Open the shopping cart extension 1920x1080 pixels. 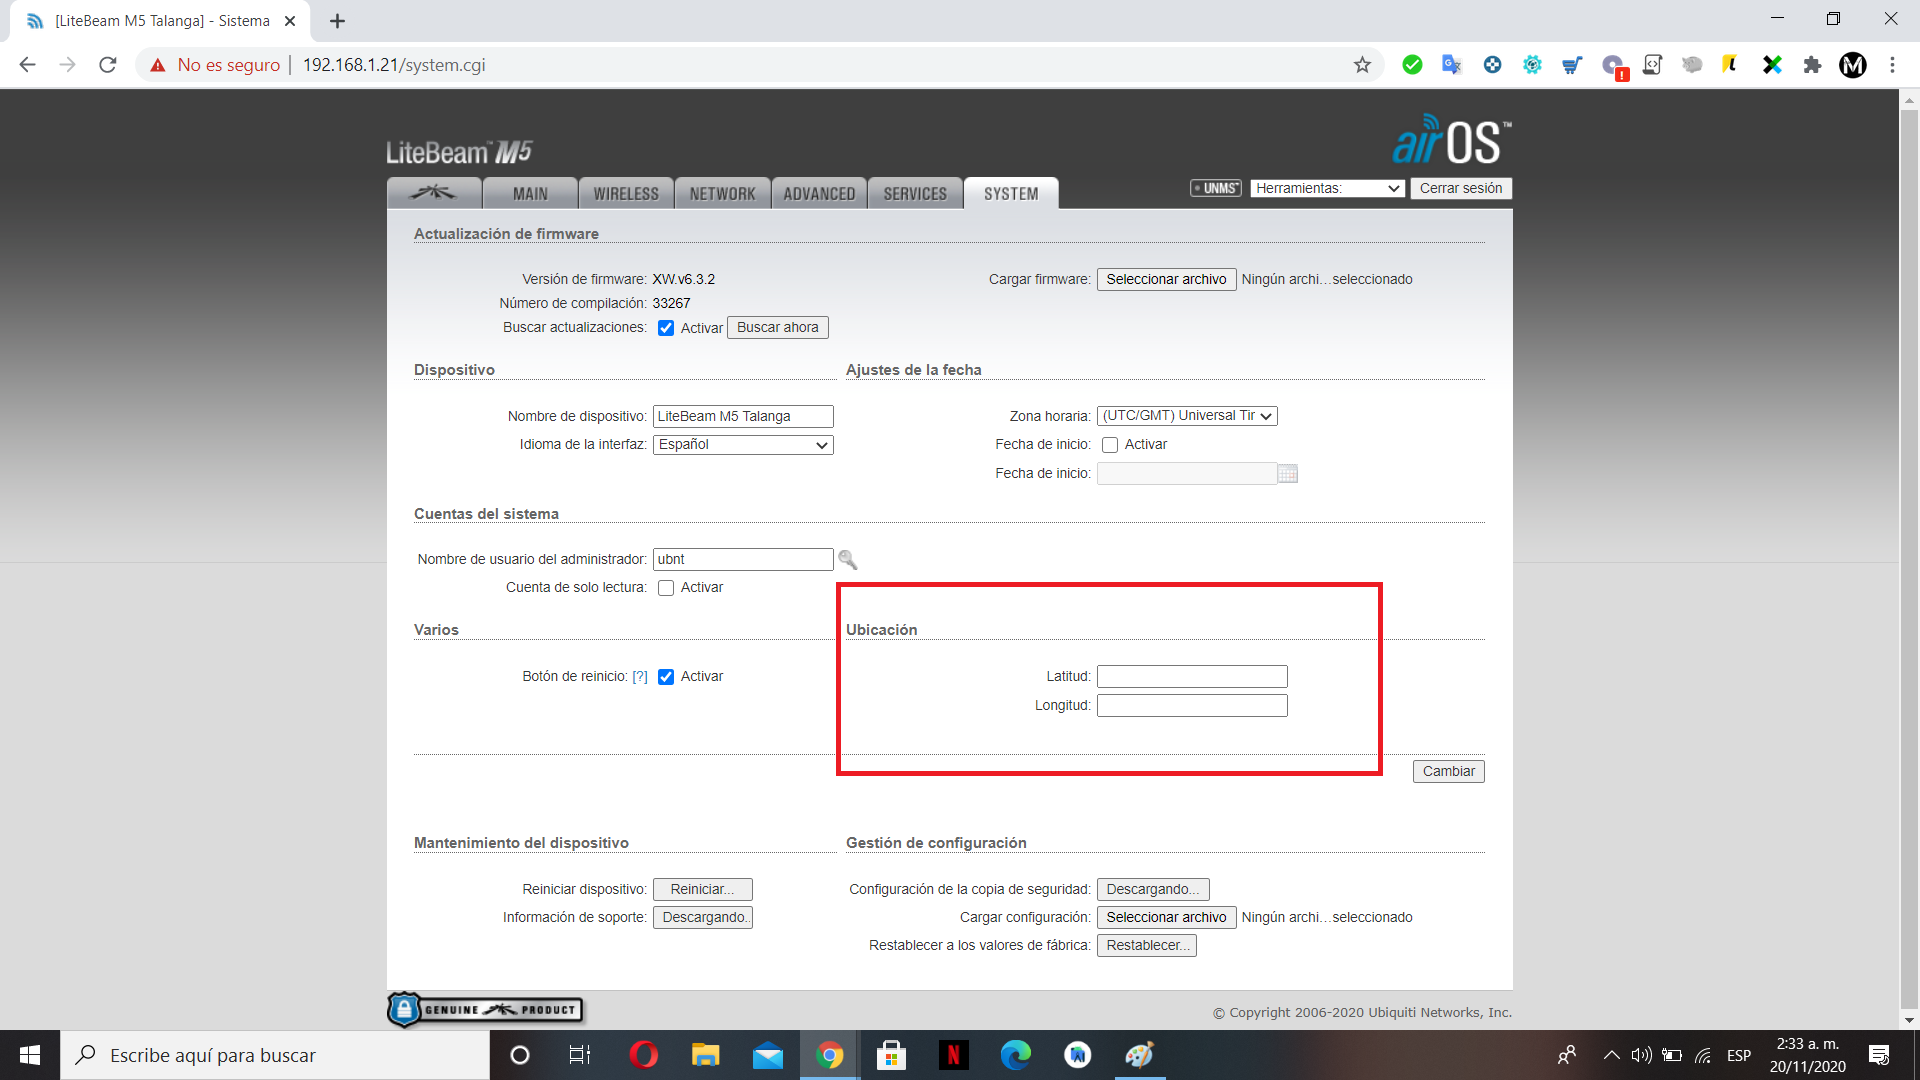(1572, 65)
